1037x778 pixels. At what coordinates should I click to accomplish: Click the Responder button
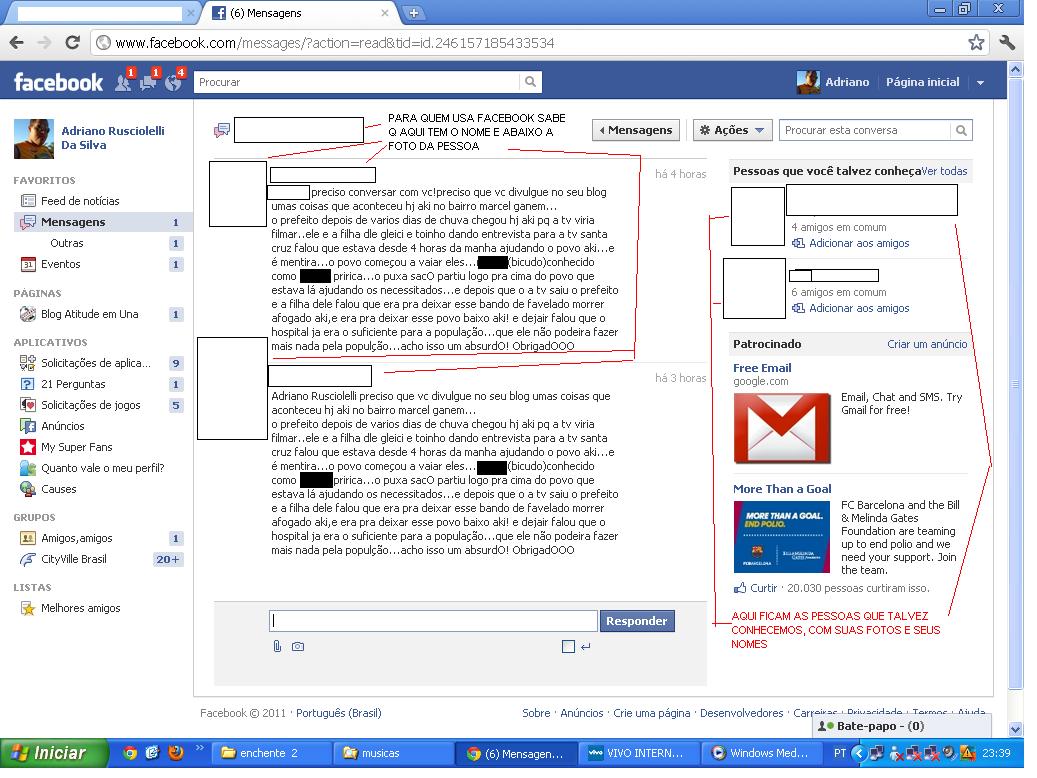(637, 621)
